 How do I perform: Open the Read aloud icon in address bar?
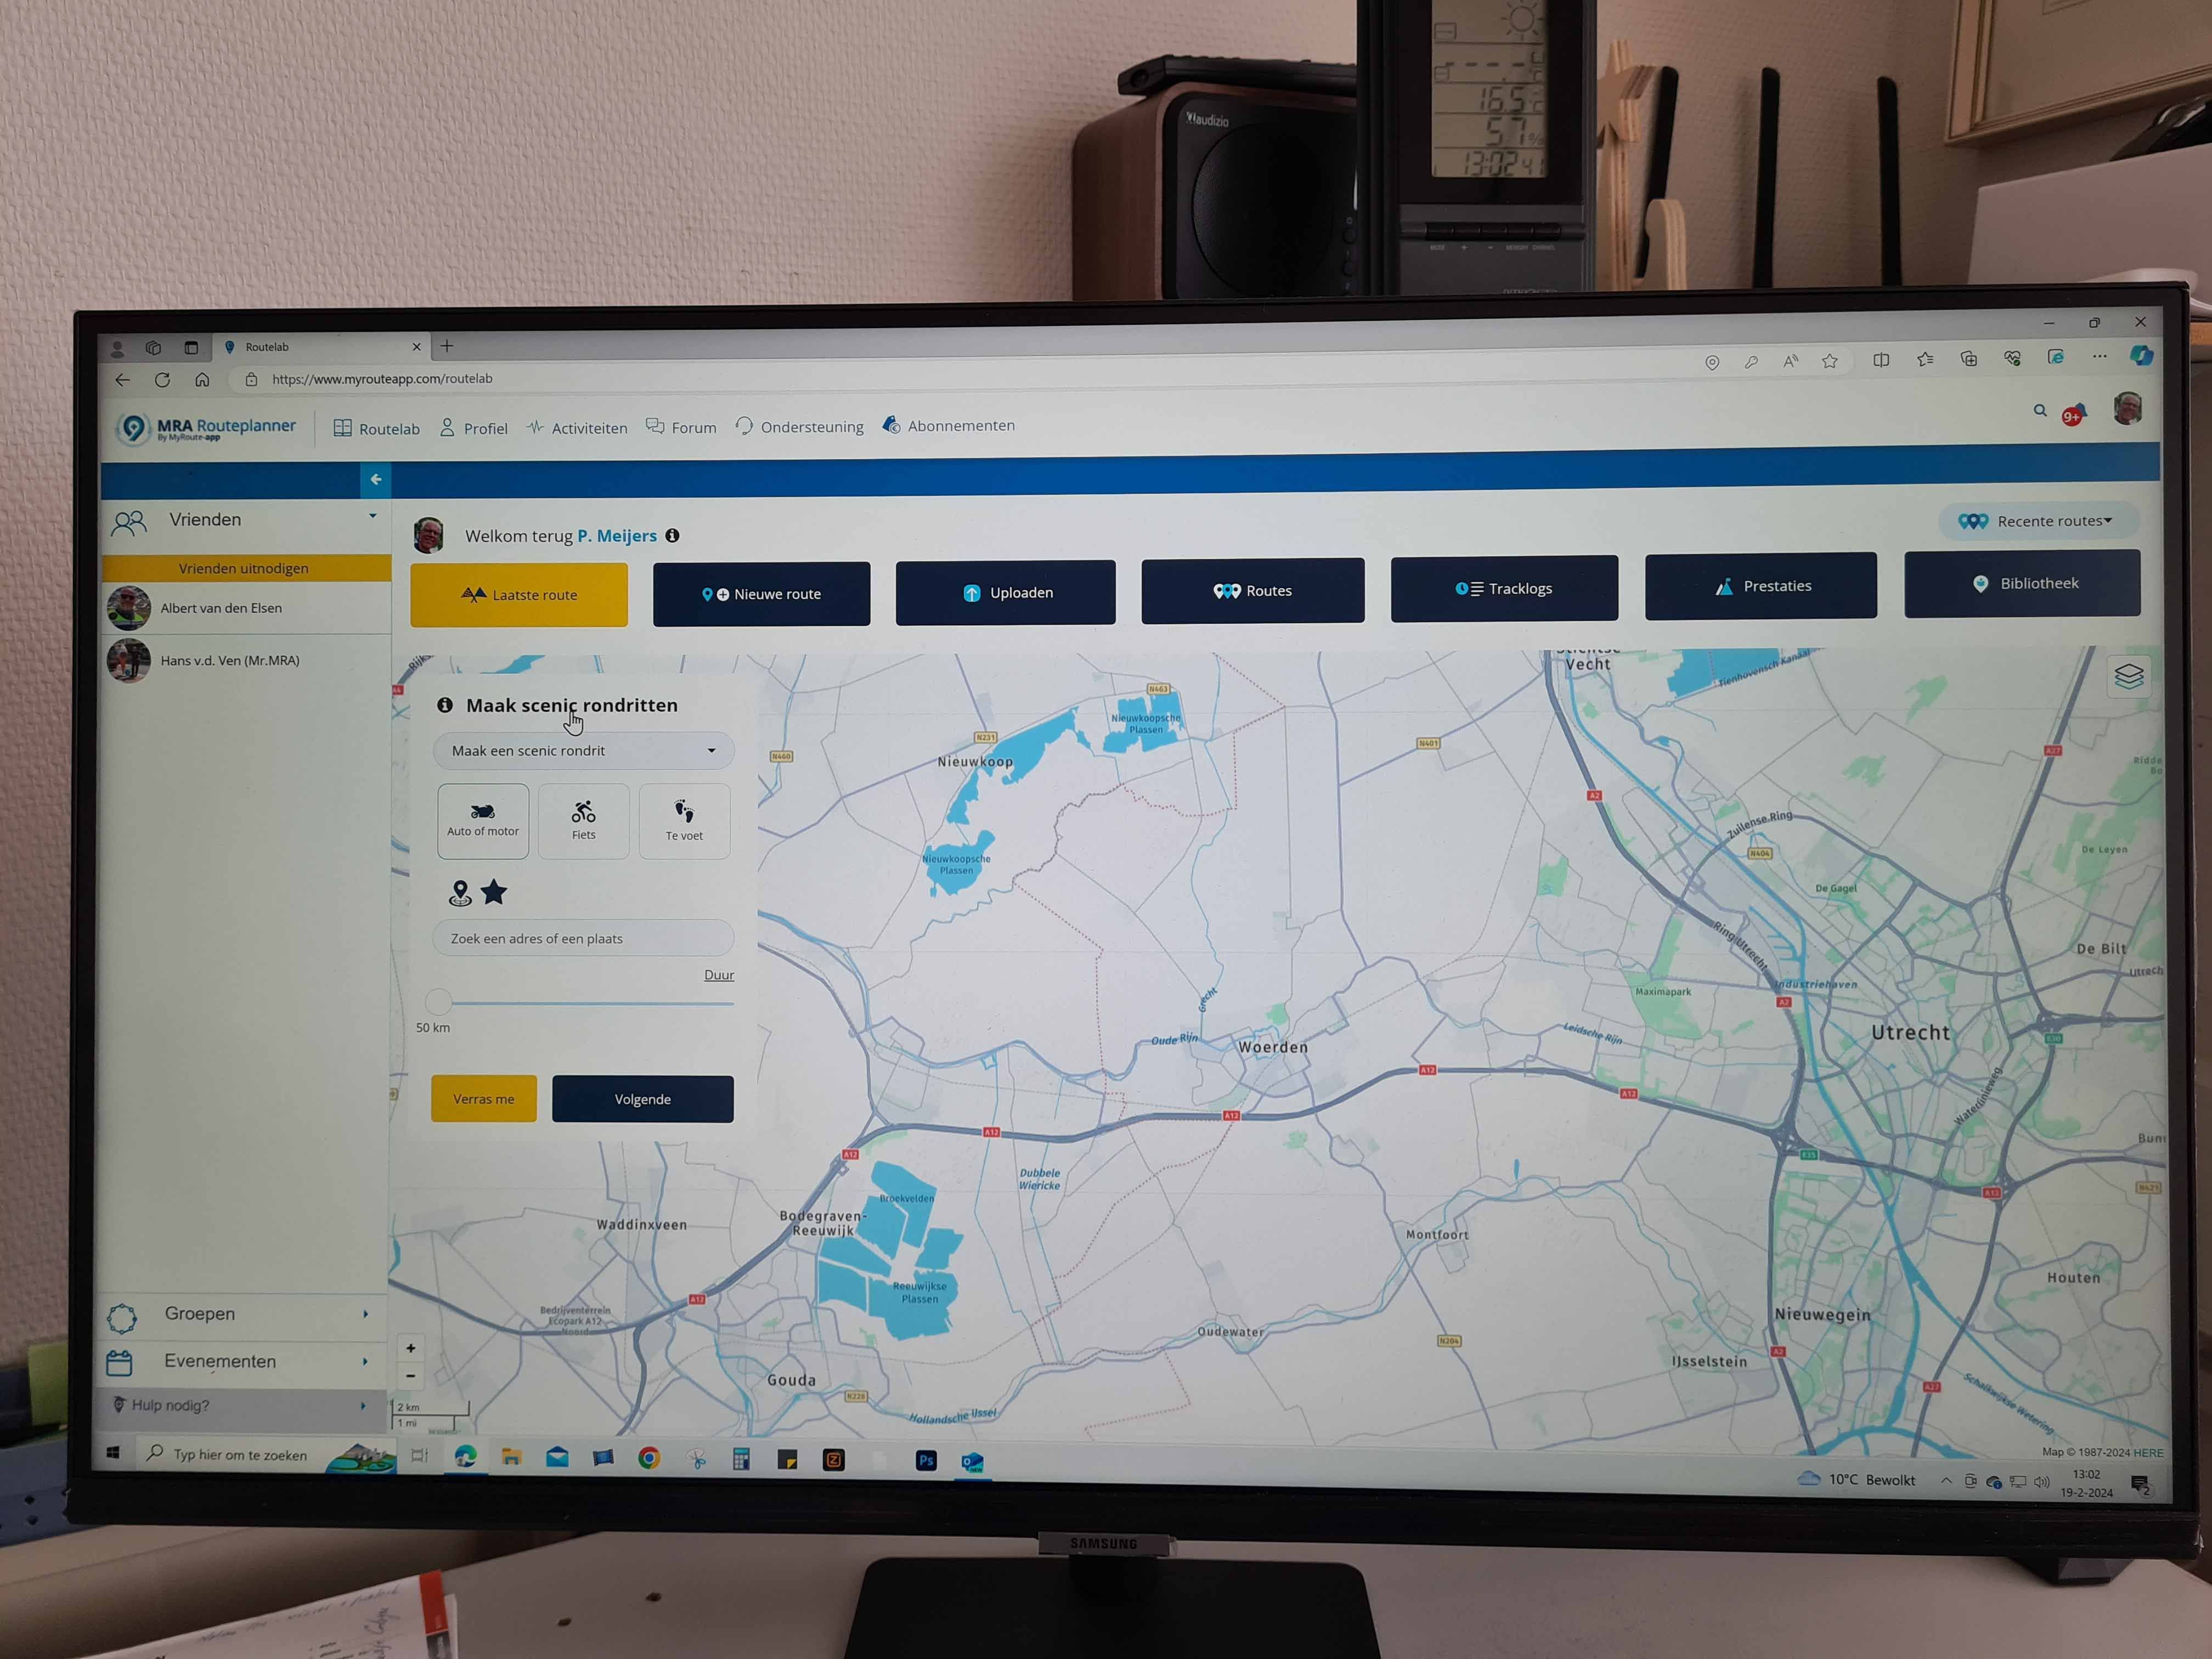[x=1790, y=361]
